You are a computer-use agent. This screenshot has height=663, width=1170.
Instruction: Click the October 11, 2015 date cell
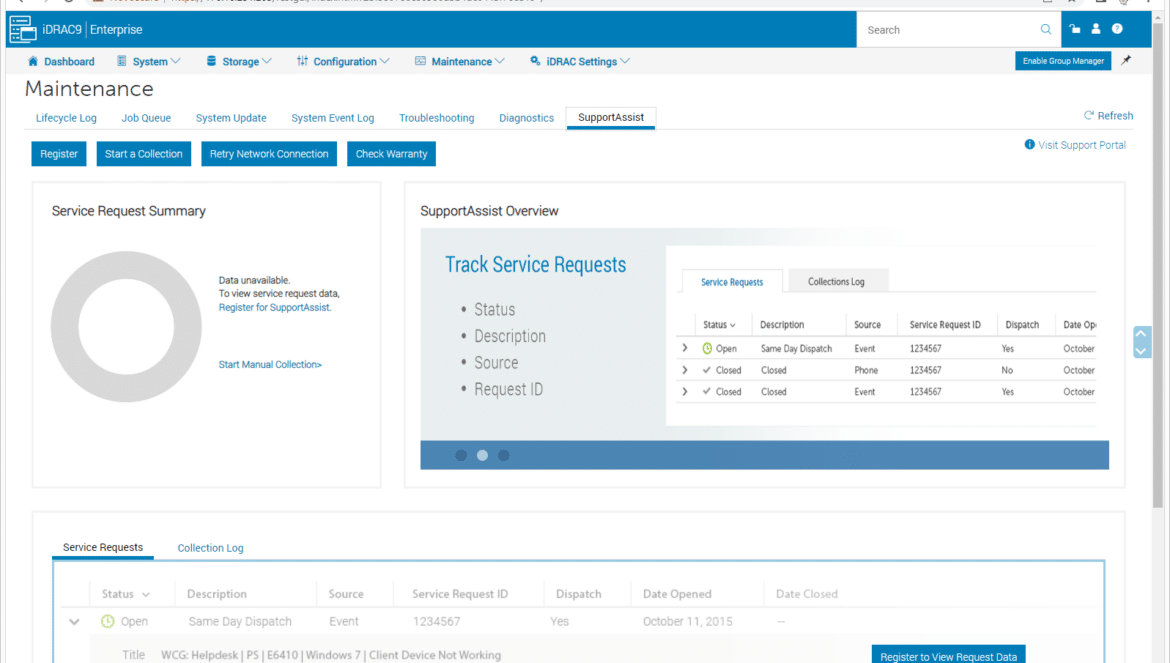pyautogui.click(x=688, y=621)
